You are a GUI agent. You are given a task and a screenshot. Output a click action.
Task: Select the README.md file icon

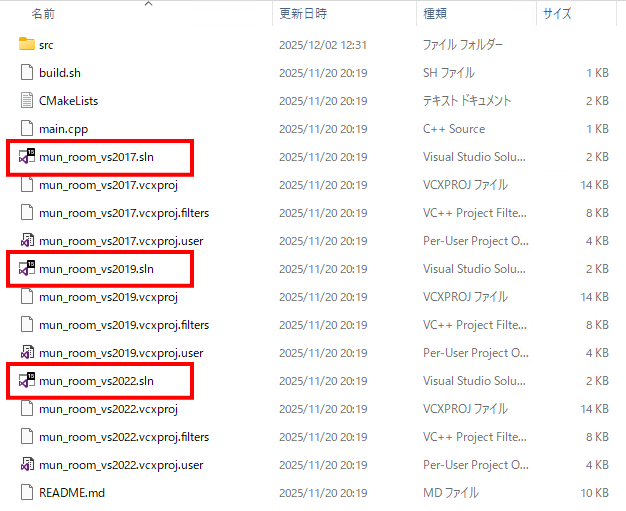[27, 493]
